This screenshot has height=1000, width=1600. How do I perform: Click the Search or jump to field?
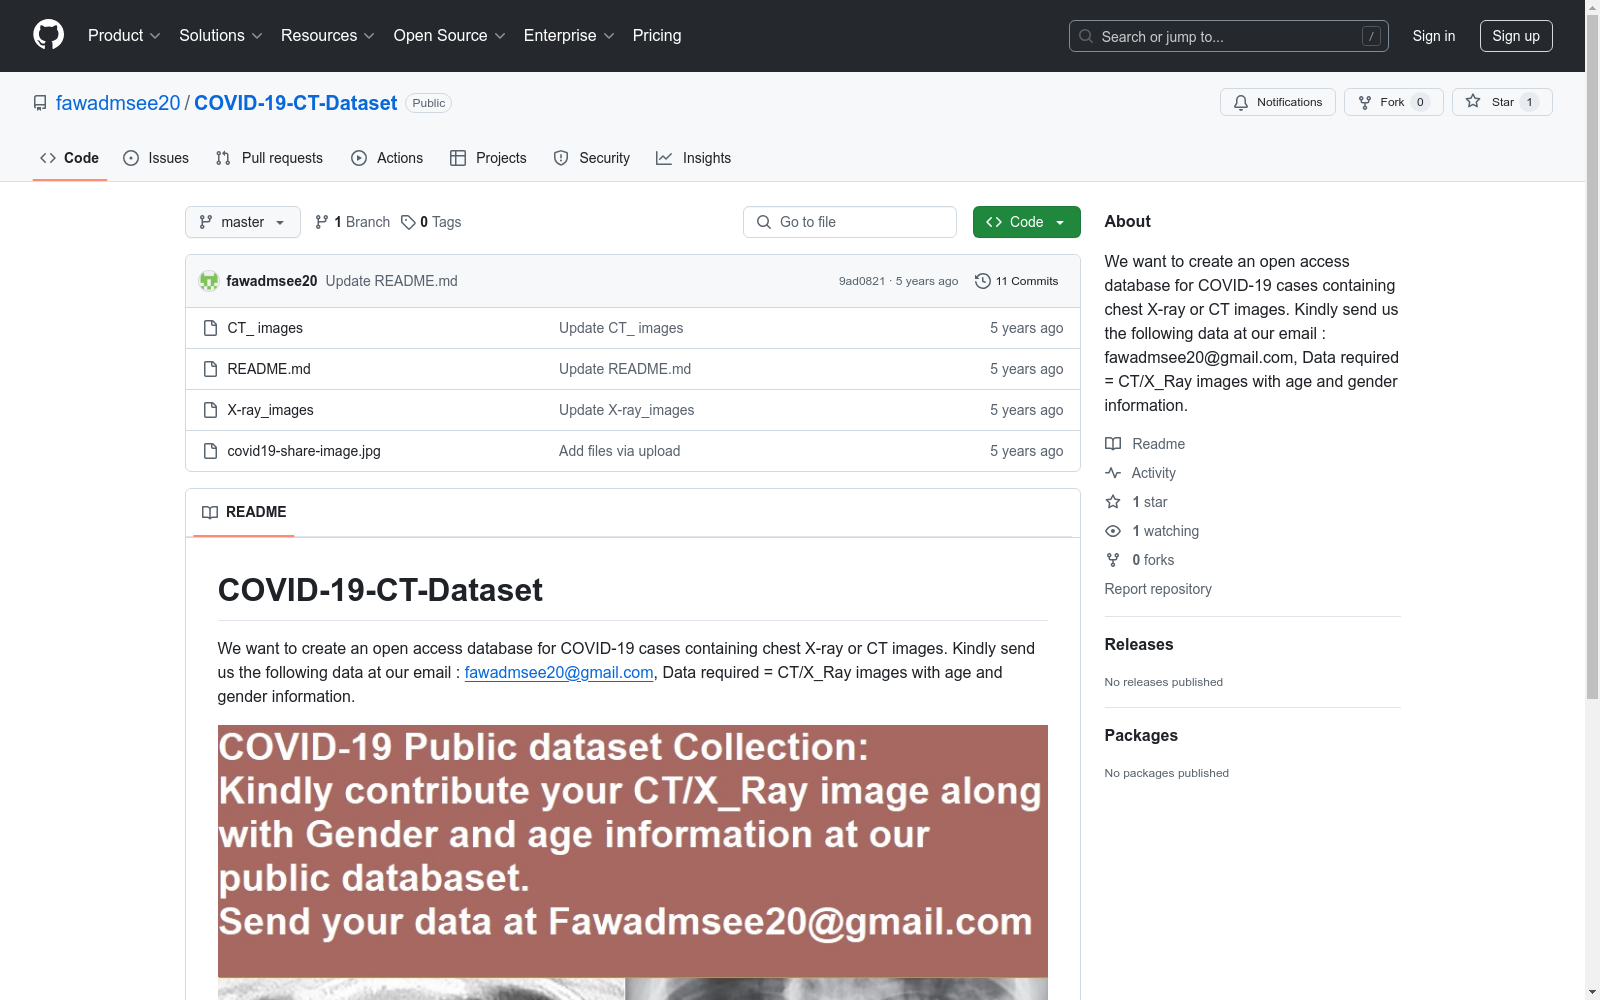1229,36
